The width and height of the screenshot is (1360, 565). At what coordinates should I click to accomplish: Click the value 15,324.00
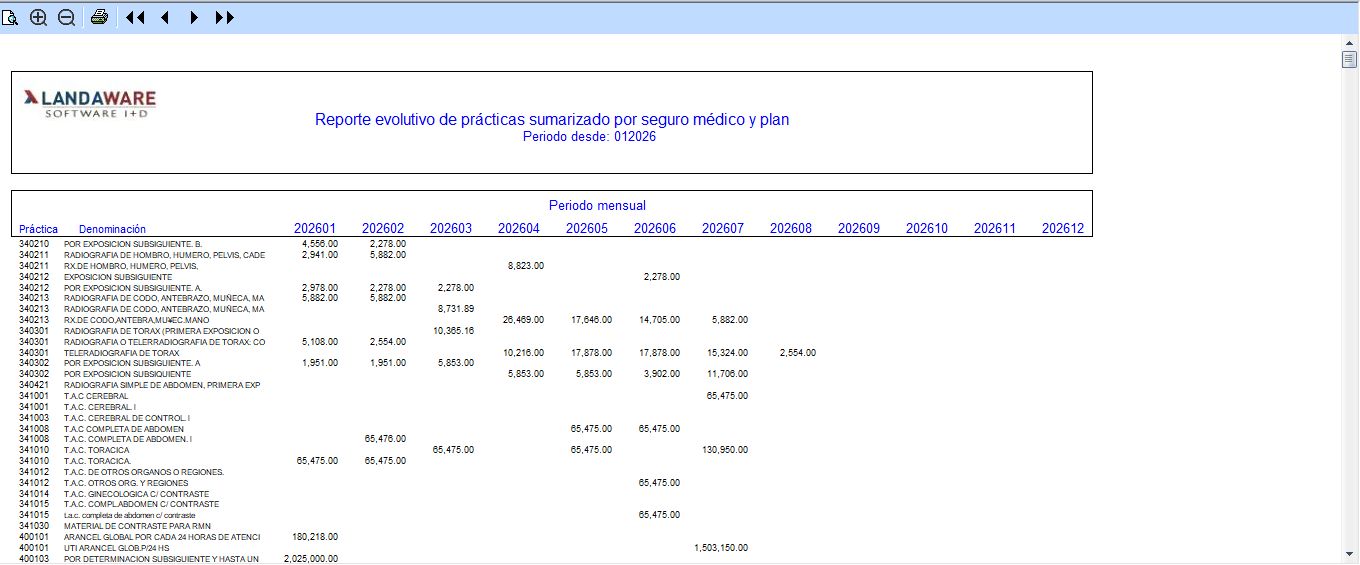pos(727,353)
